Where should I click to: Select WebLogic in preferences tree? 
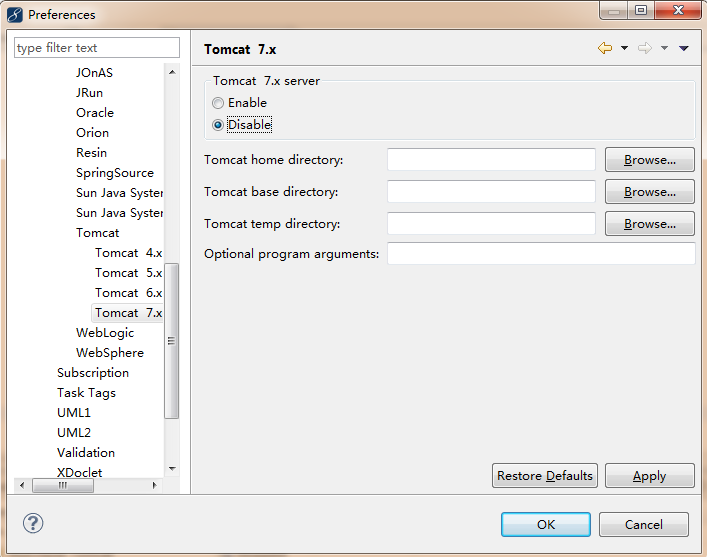pos(105,333)
